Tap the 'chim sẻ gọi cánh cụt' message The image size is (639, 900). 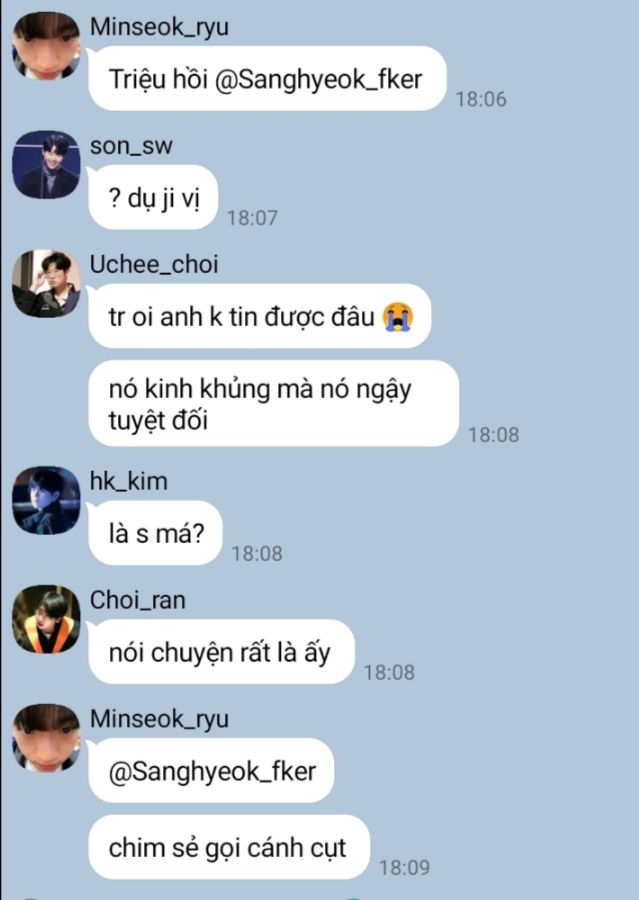click(x=229, y=847)
